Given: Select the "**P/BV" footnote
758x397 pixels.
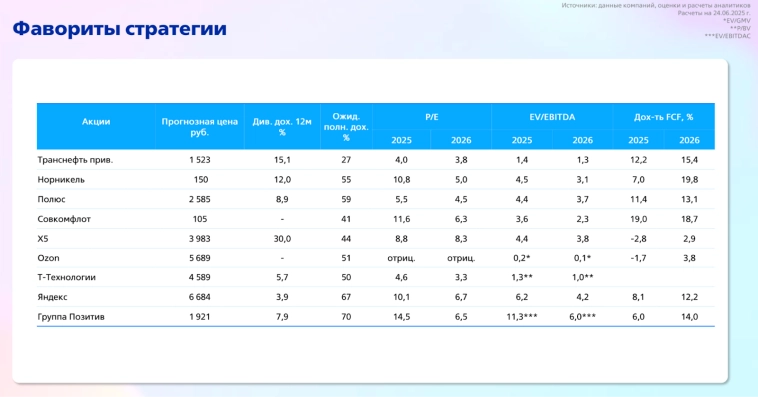Looking at the screenshot, I should tap(741, 29).
